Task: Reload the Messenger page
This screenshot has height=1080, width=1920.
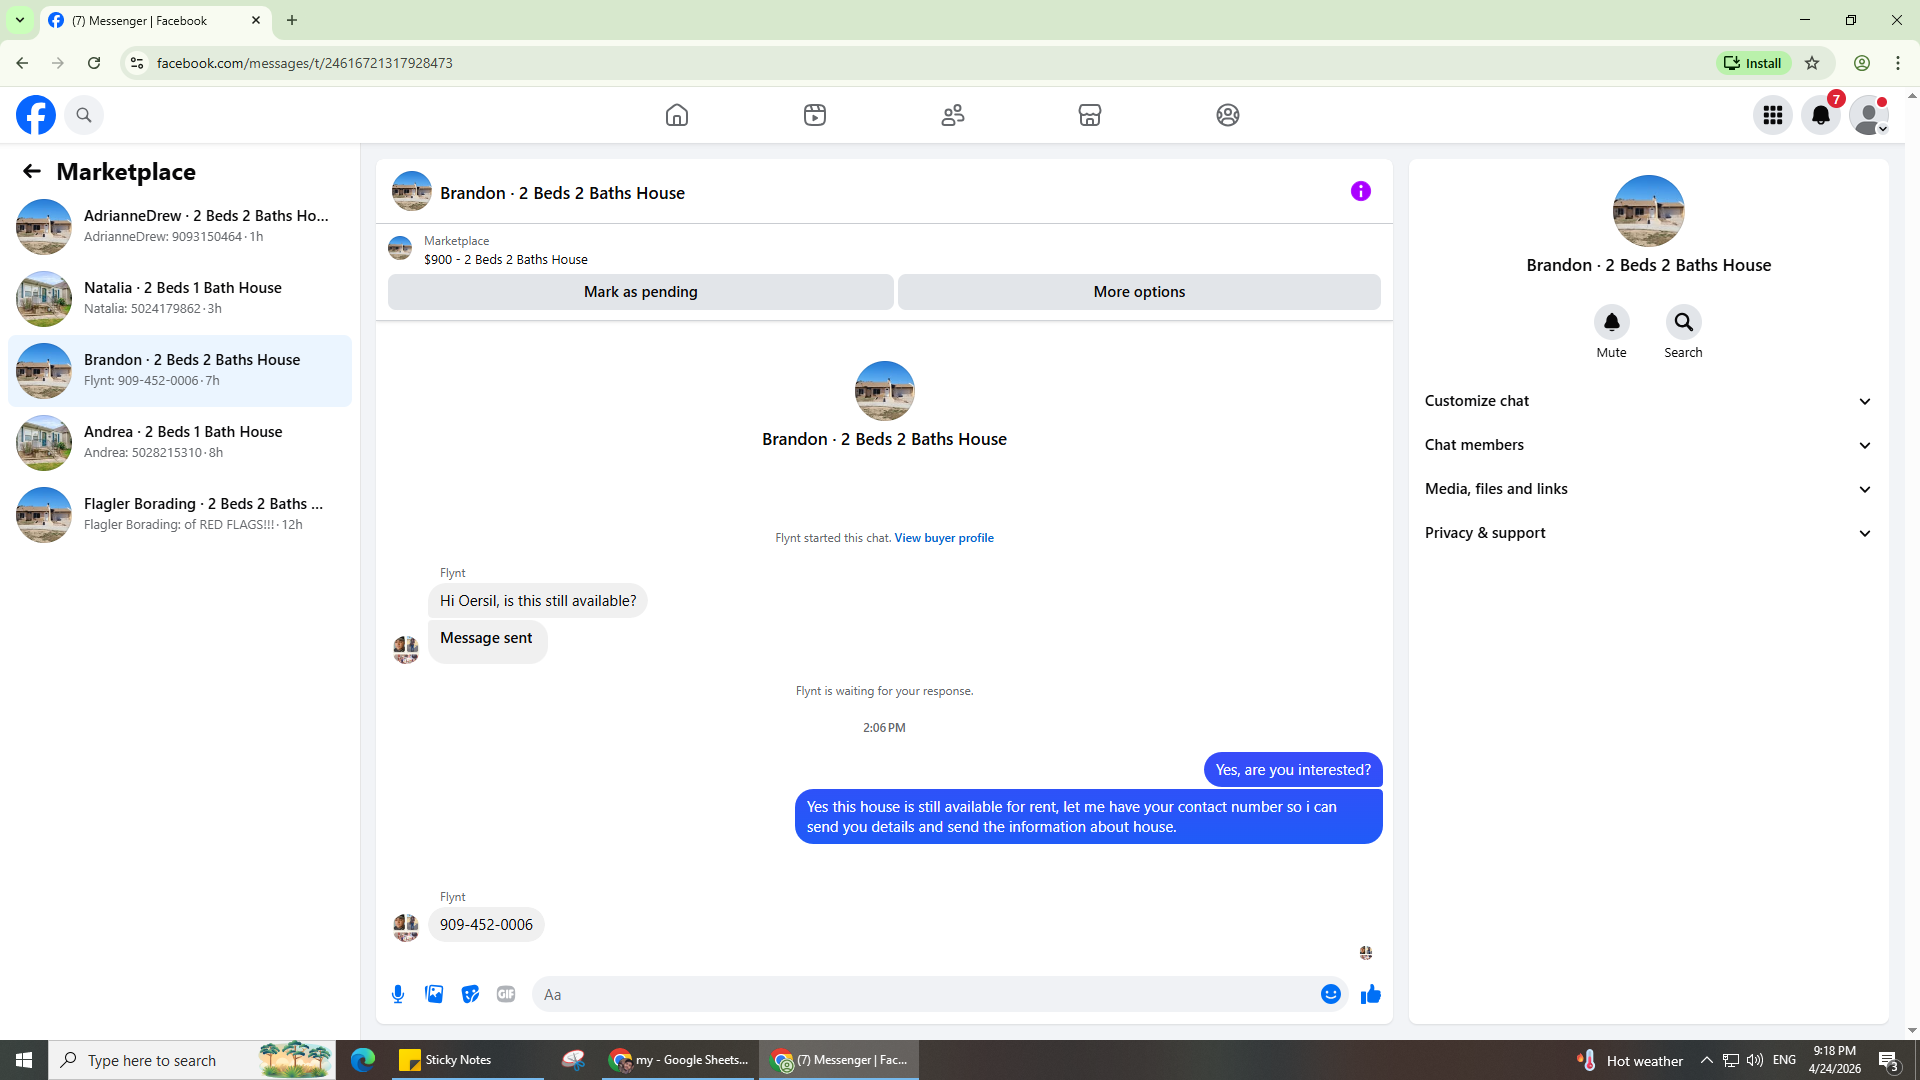Action: pos(94,63)
